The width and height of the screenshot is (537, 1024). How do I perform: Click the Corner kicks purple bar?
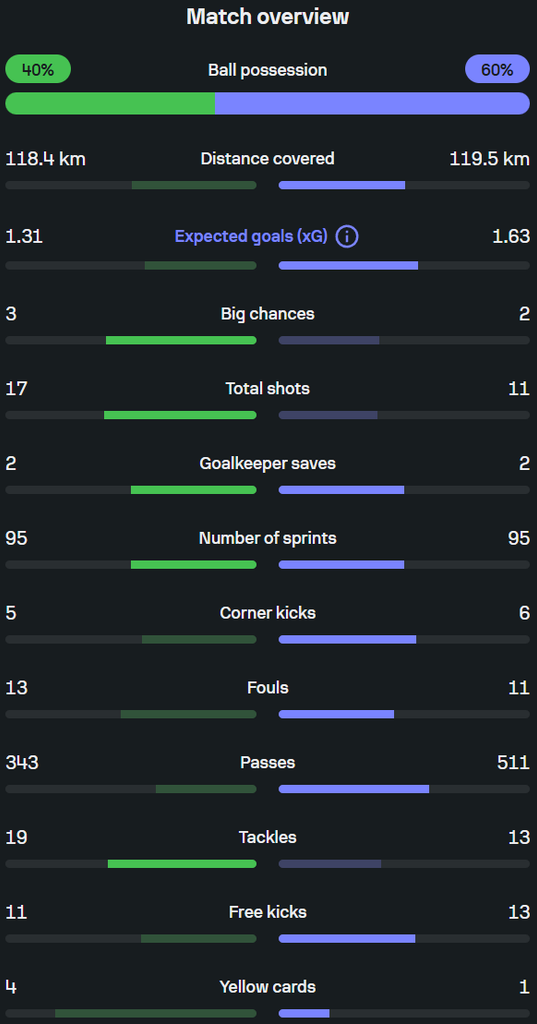[x=348, y=639]
